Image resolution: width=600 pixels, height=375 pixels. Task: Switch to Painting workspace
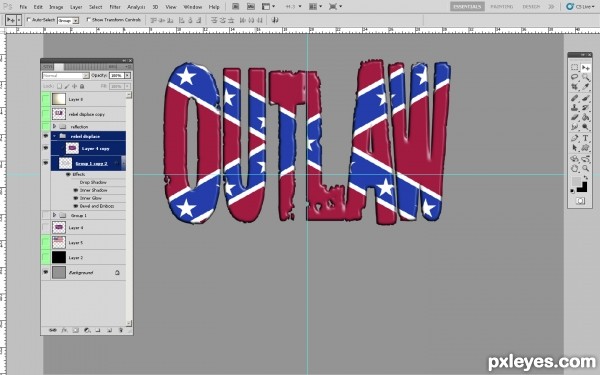coord(502,7)
